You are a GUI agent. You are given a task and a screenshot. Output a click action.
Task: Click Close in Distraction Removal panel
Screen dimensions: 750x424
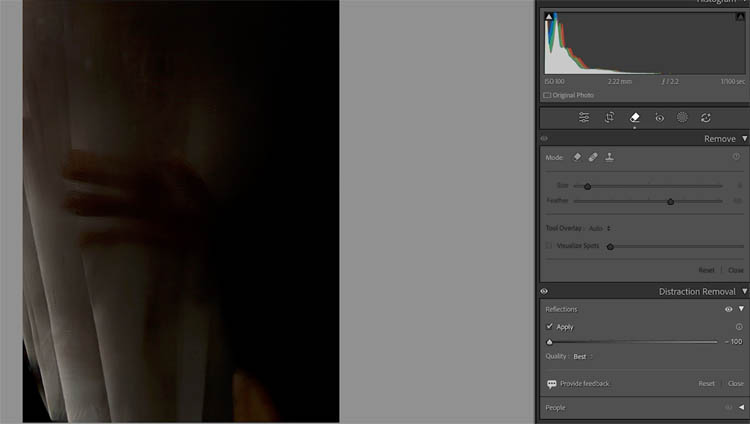(736, 384)
